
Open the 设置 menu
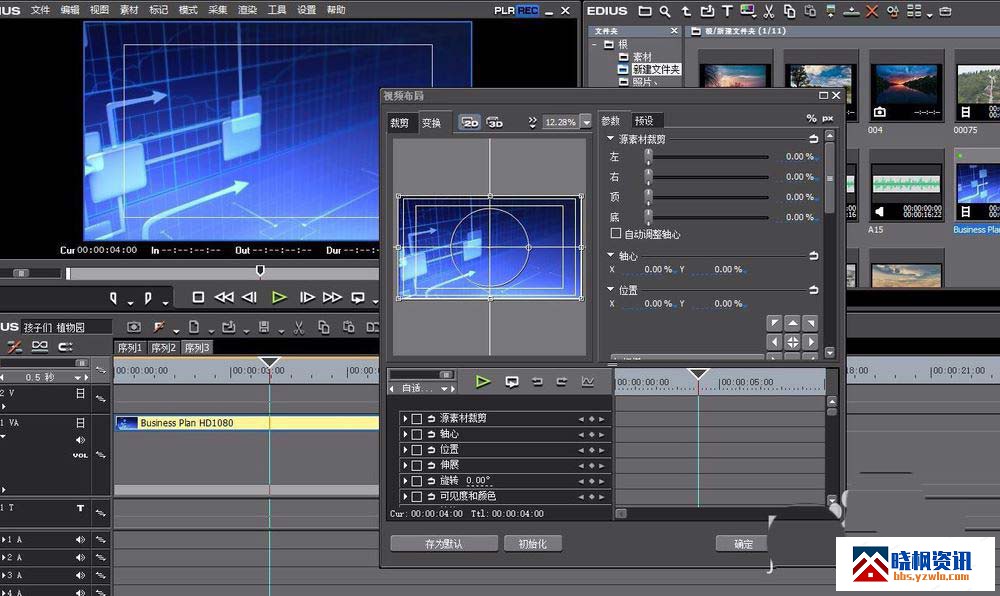point(306,10)
